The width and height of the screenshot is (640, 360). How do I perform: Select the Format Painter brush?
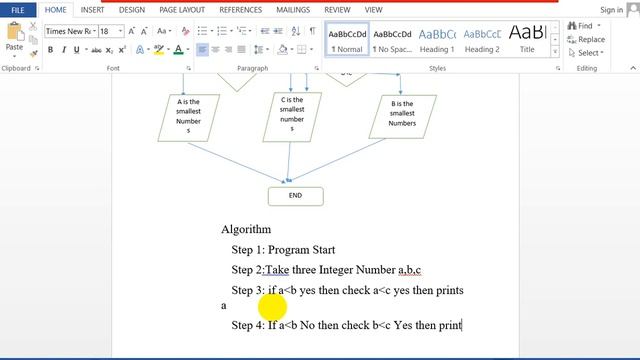click(x=33, y=53)
